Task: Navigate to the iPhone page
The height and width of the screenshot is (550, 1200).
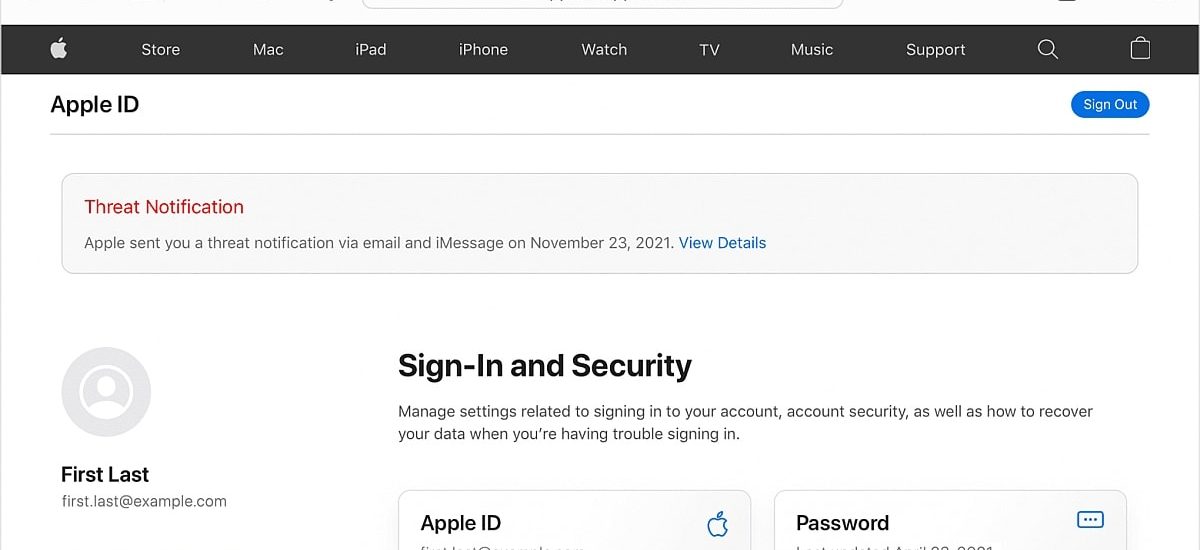Action: (483, 49)
